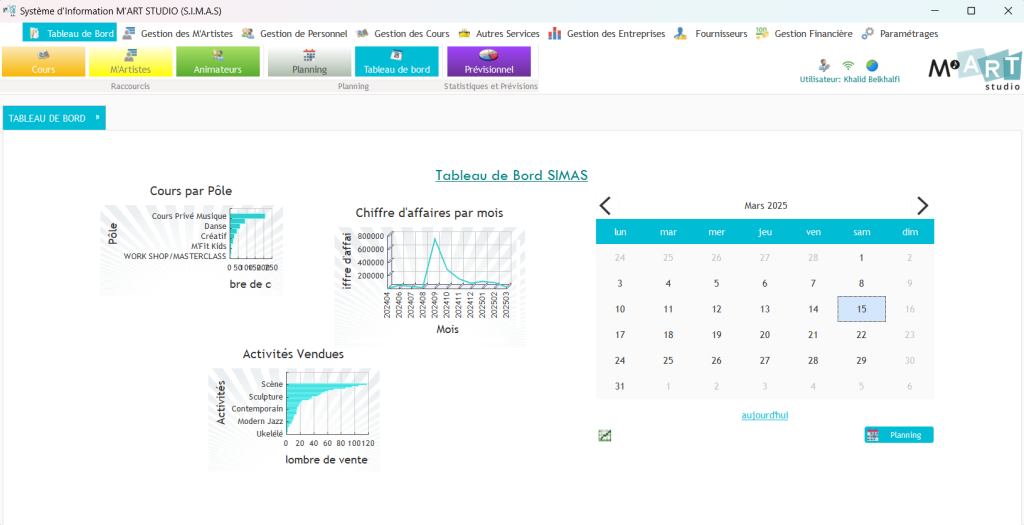
Task: Click Utilisateur: Khalid Belkhalfi label
Action: coord(849,79)
